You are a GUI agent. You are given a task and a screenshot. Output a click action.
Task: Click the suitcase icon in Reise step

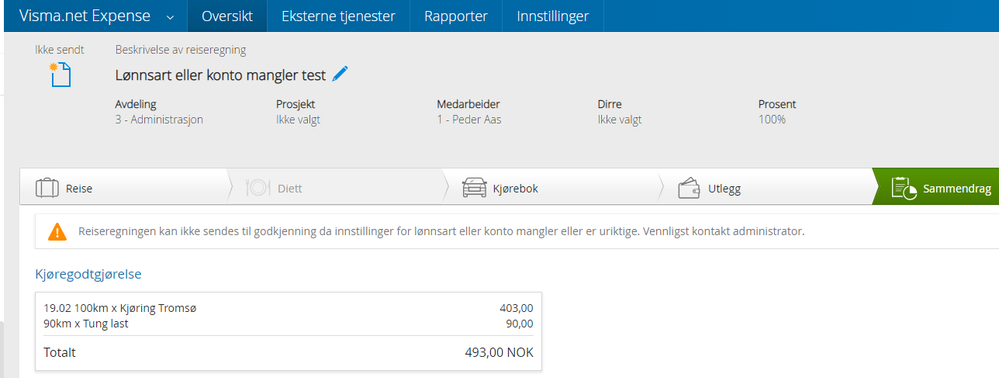pos(47,189)
